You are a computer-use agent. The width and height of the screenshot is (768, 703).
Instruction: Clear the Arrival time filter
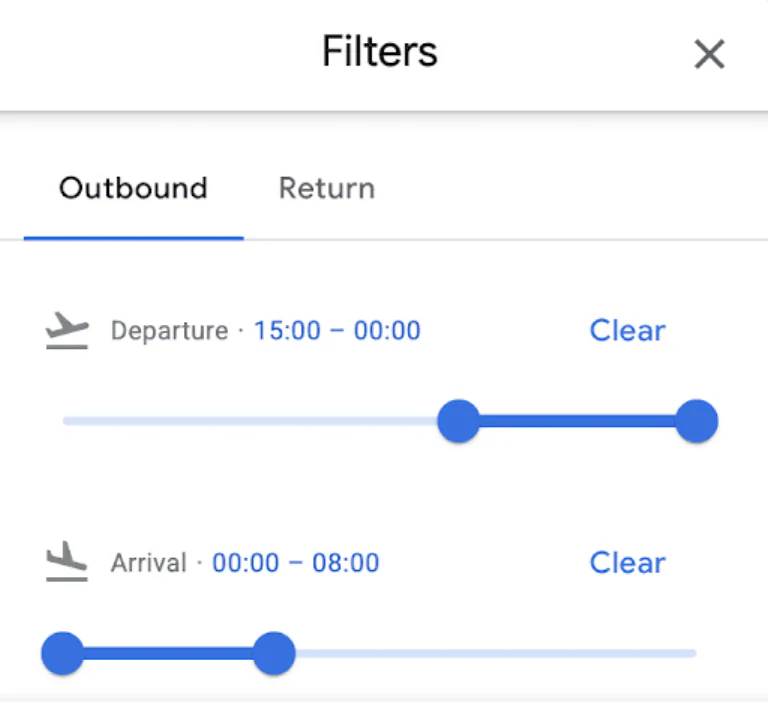pos(627,562)
